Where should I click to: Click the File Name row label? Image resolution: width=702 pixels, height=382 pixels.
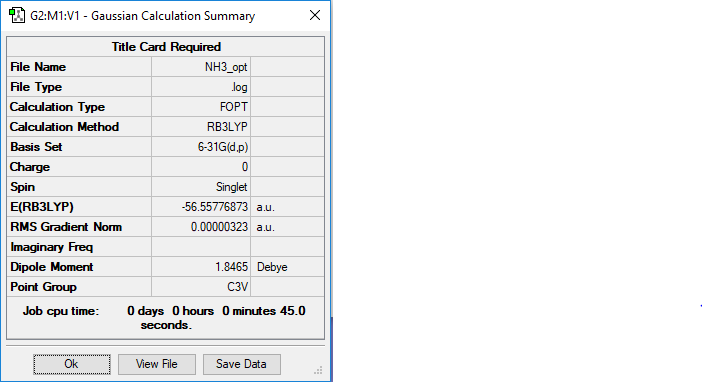38,67
